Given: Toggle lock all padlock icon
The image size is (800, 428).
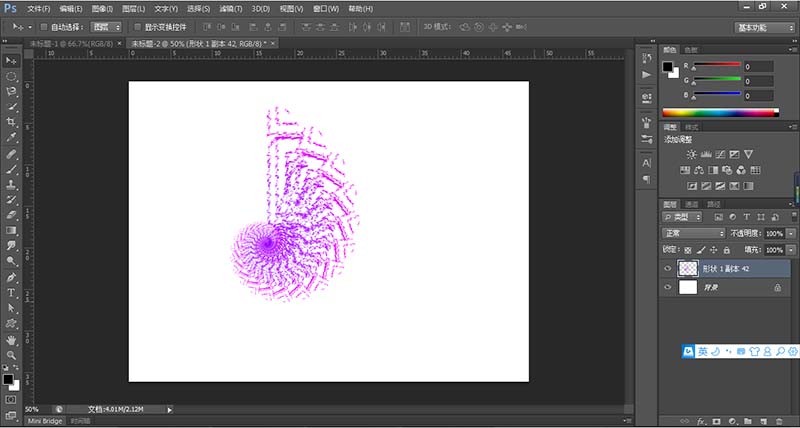Looking at the screenshot, I should pos(726,250).
